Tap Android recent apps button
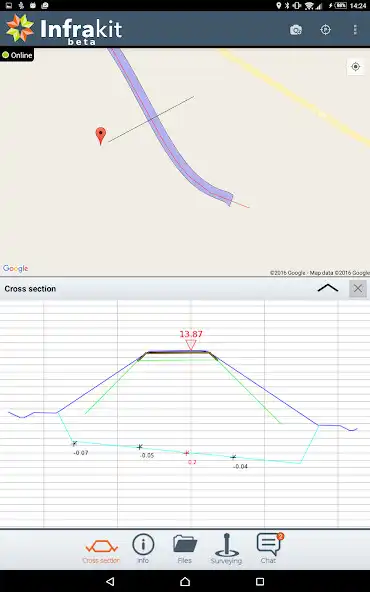The width and height of the screenshot is (370, 592). [260, 581]
